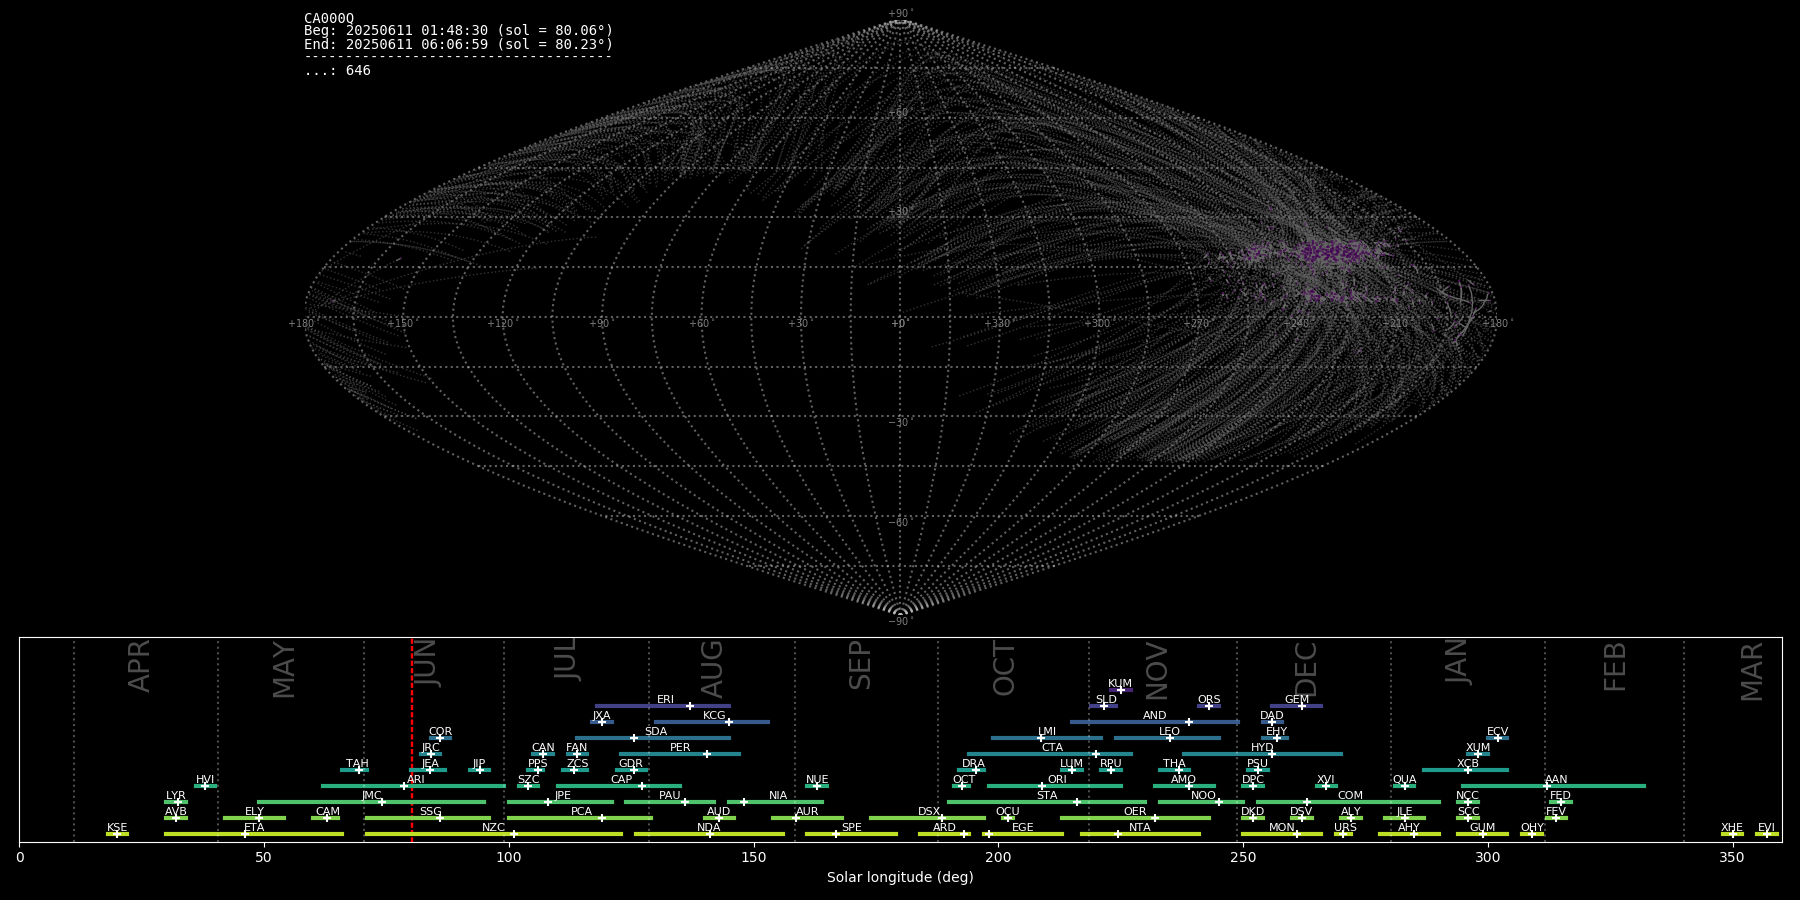The image size is (1800, 900).
Task: Click the HVI shower label
Action: pyautogui.click(x=205, y=780)
